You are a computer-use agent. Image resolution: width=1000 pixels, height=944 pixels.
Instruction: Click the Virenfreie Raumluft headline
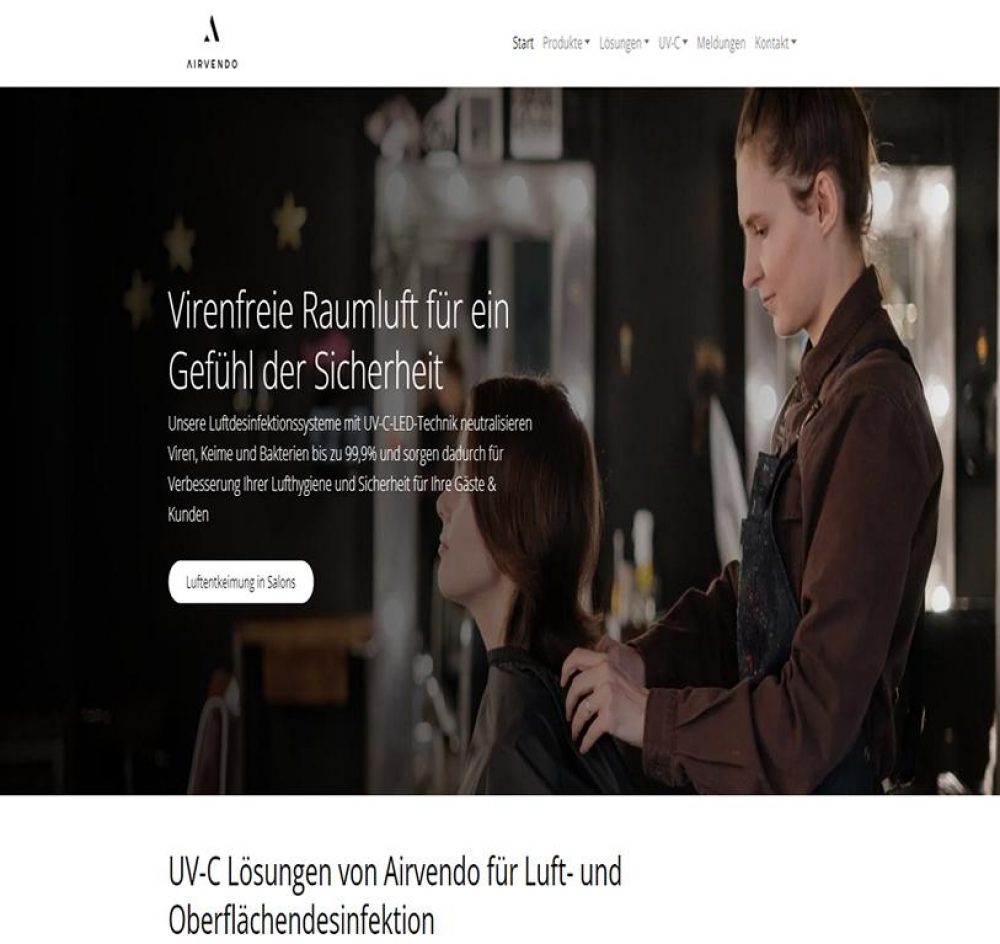(339, 341)
